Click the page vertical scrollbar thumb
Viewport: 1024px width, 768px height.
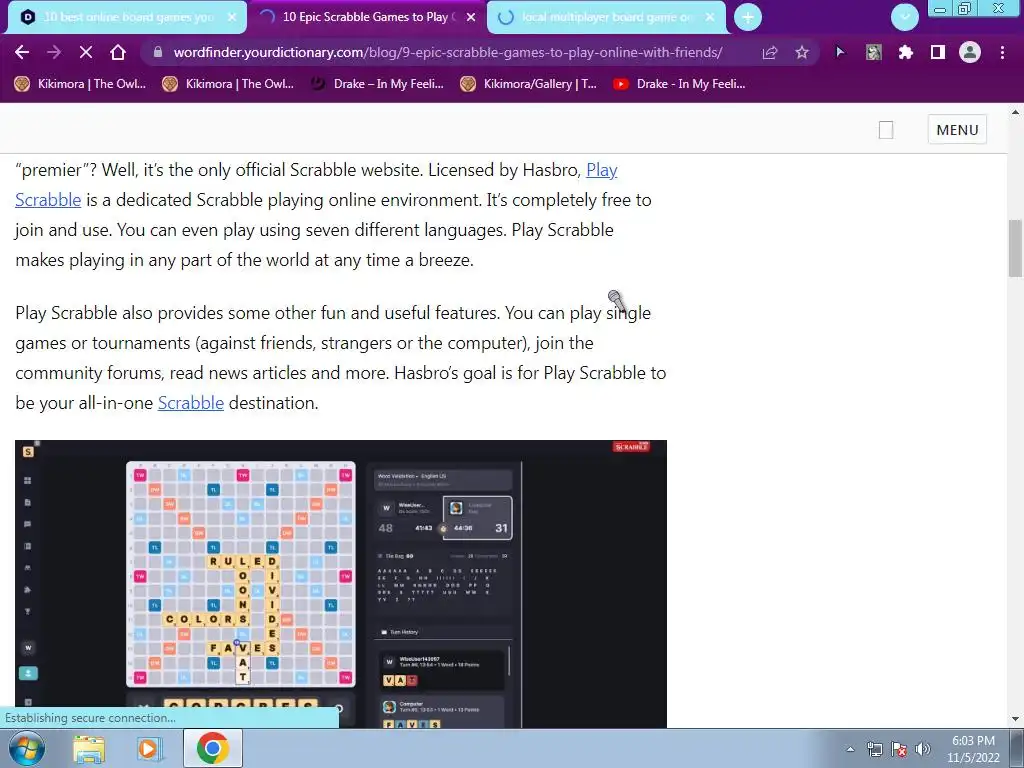1015,248
